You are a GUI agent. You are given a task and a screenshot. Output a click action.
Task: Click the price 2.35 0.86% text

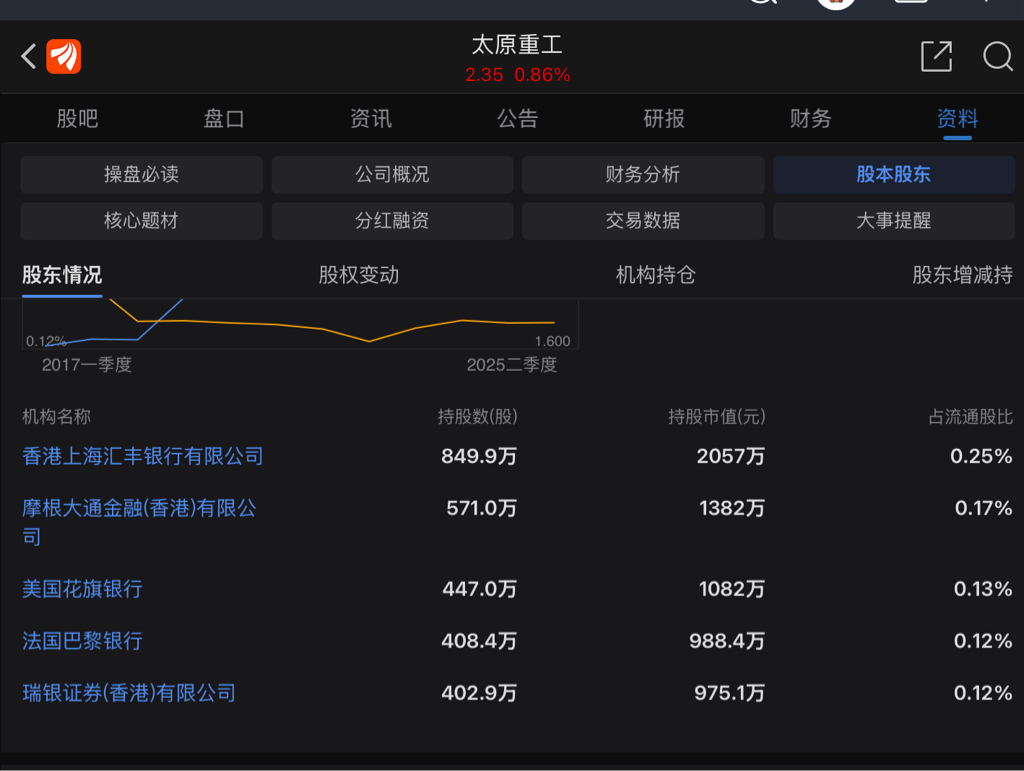pyautogui.click(x=517, y=75)
